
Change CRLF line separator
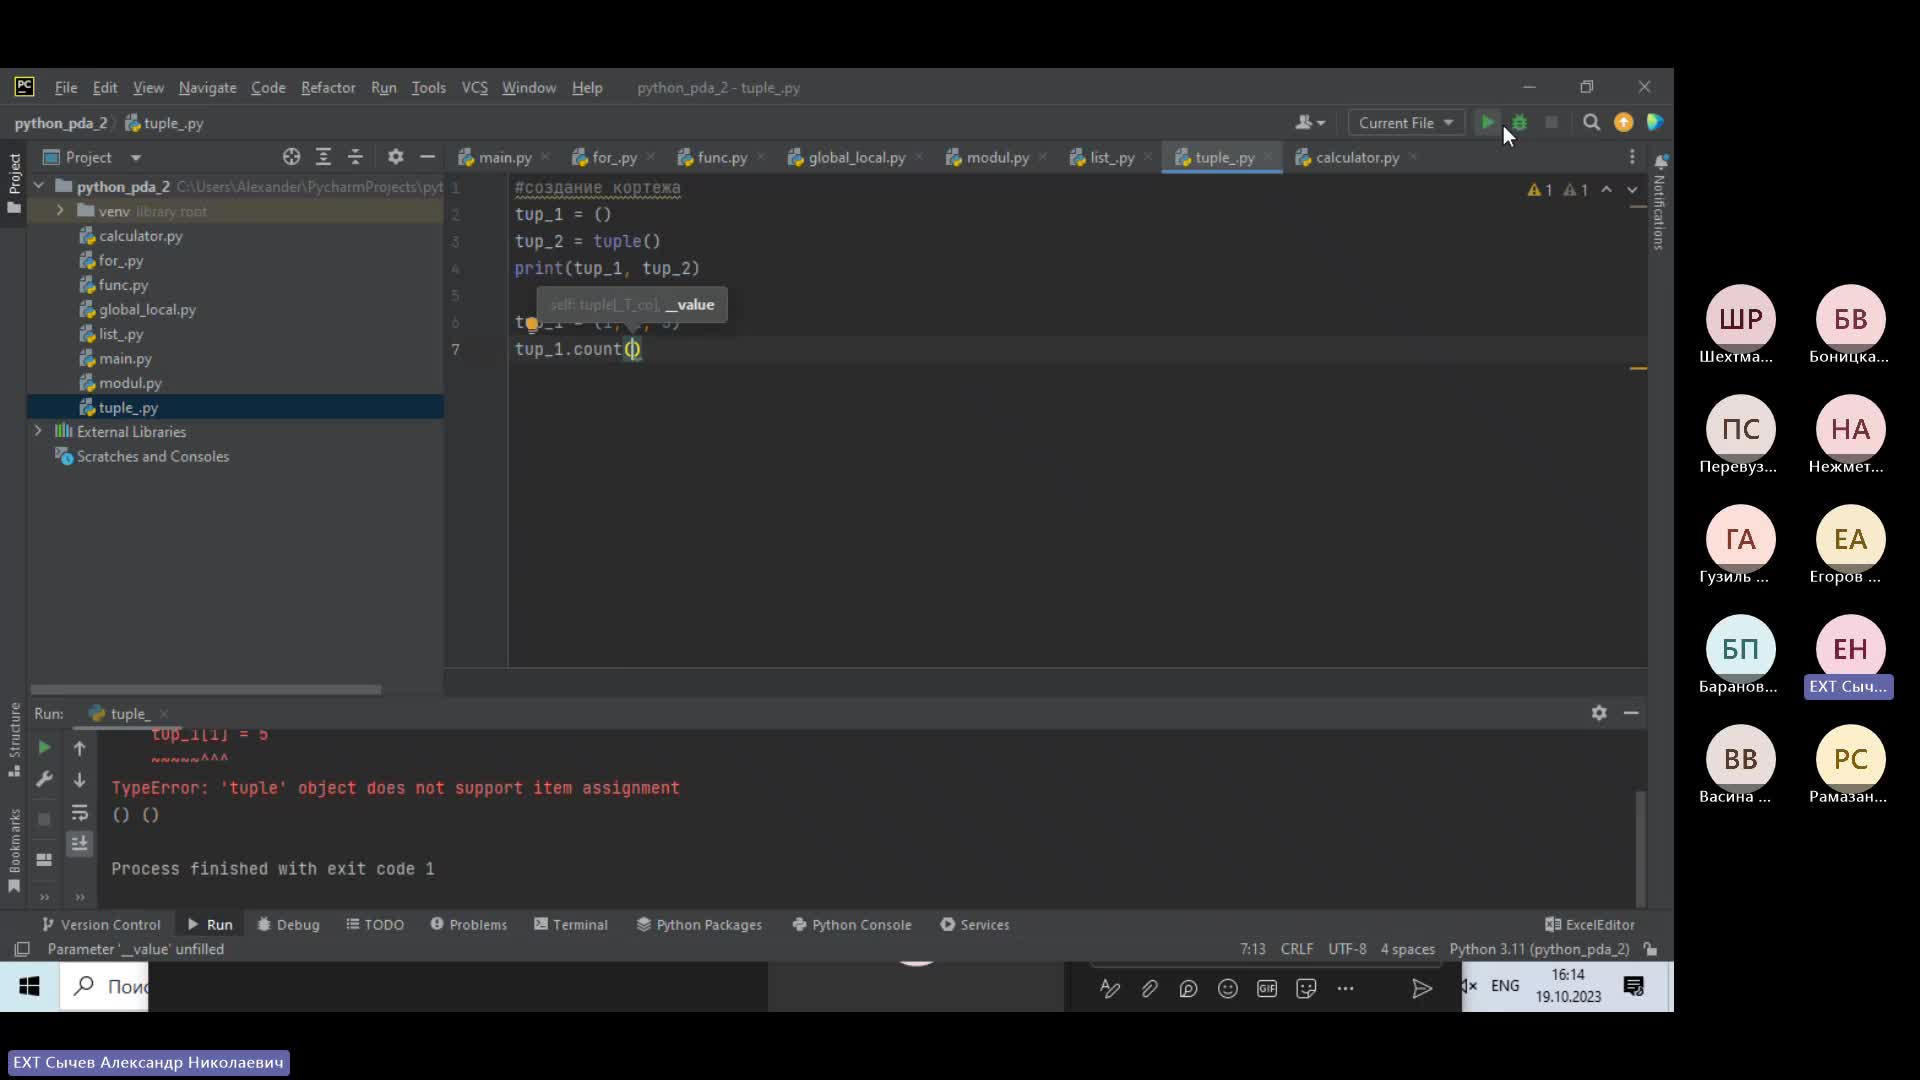1297,949
